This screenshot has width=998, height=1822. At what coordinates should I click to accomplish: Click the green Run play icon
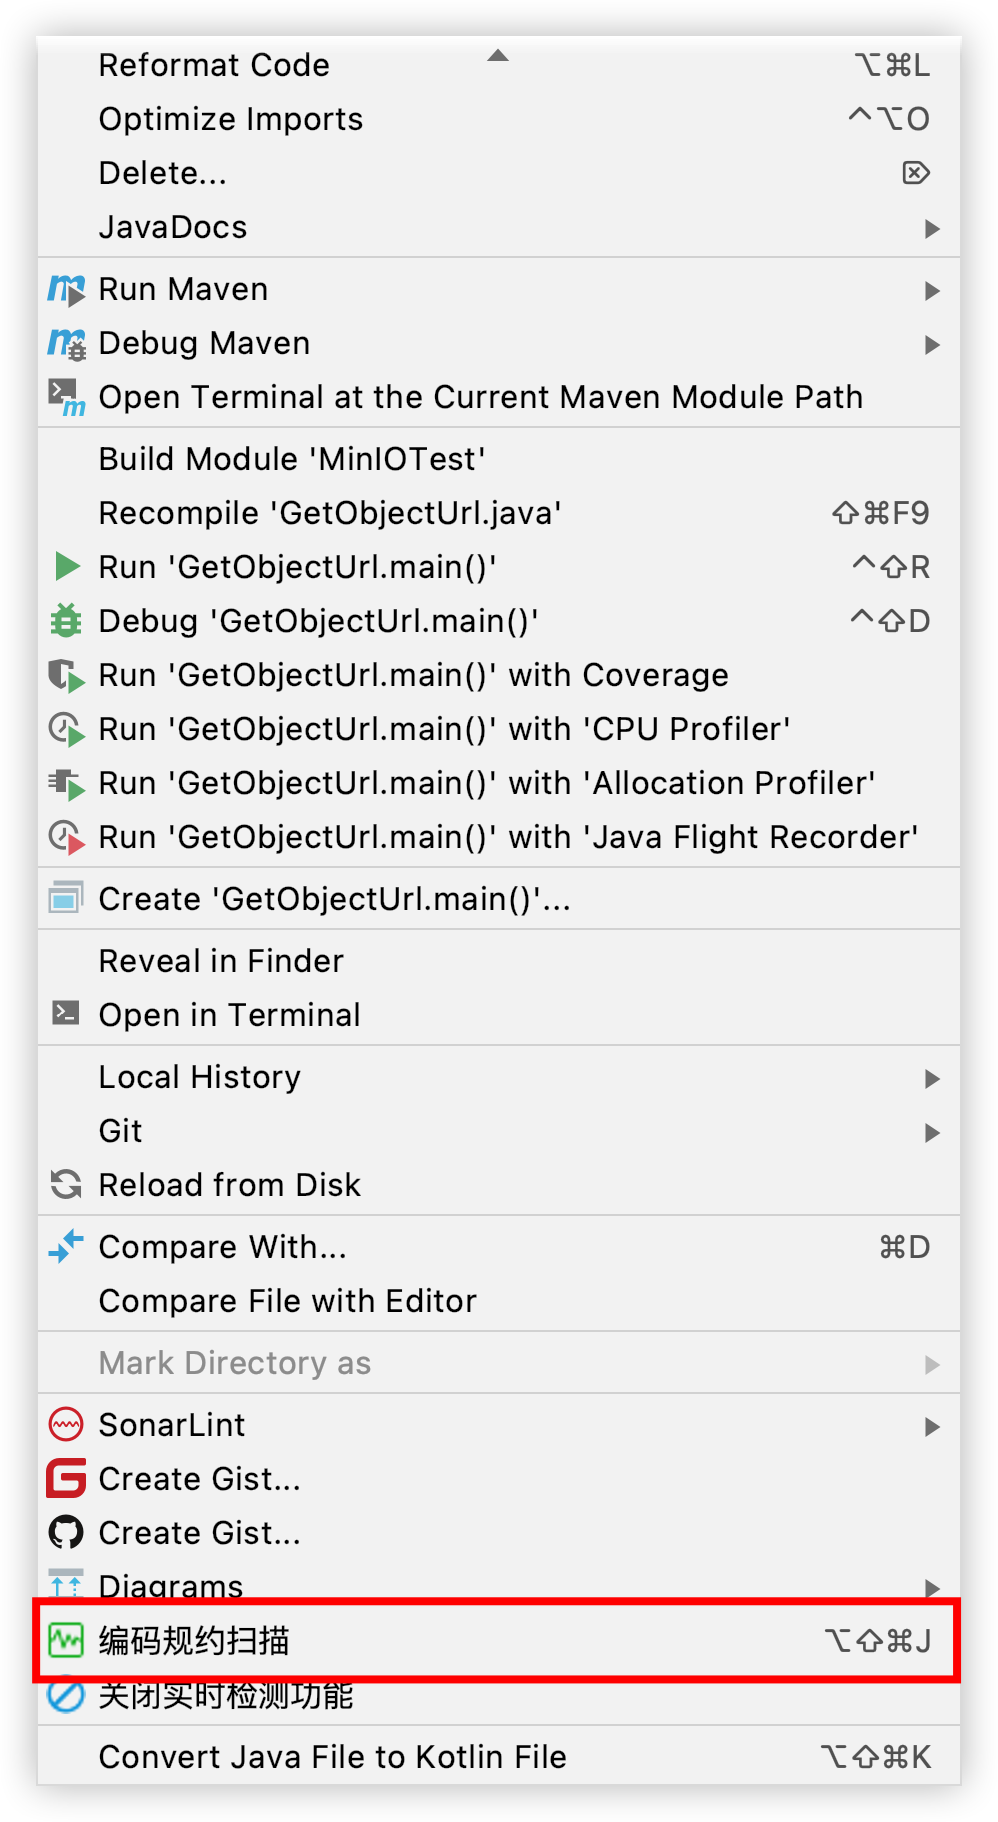click(66, 567)
